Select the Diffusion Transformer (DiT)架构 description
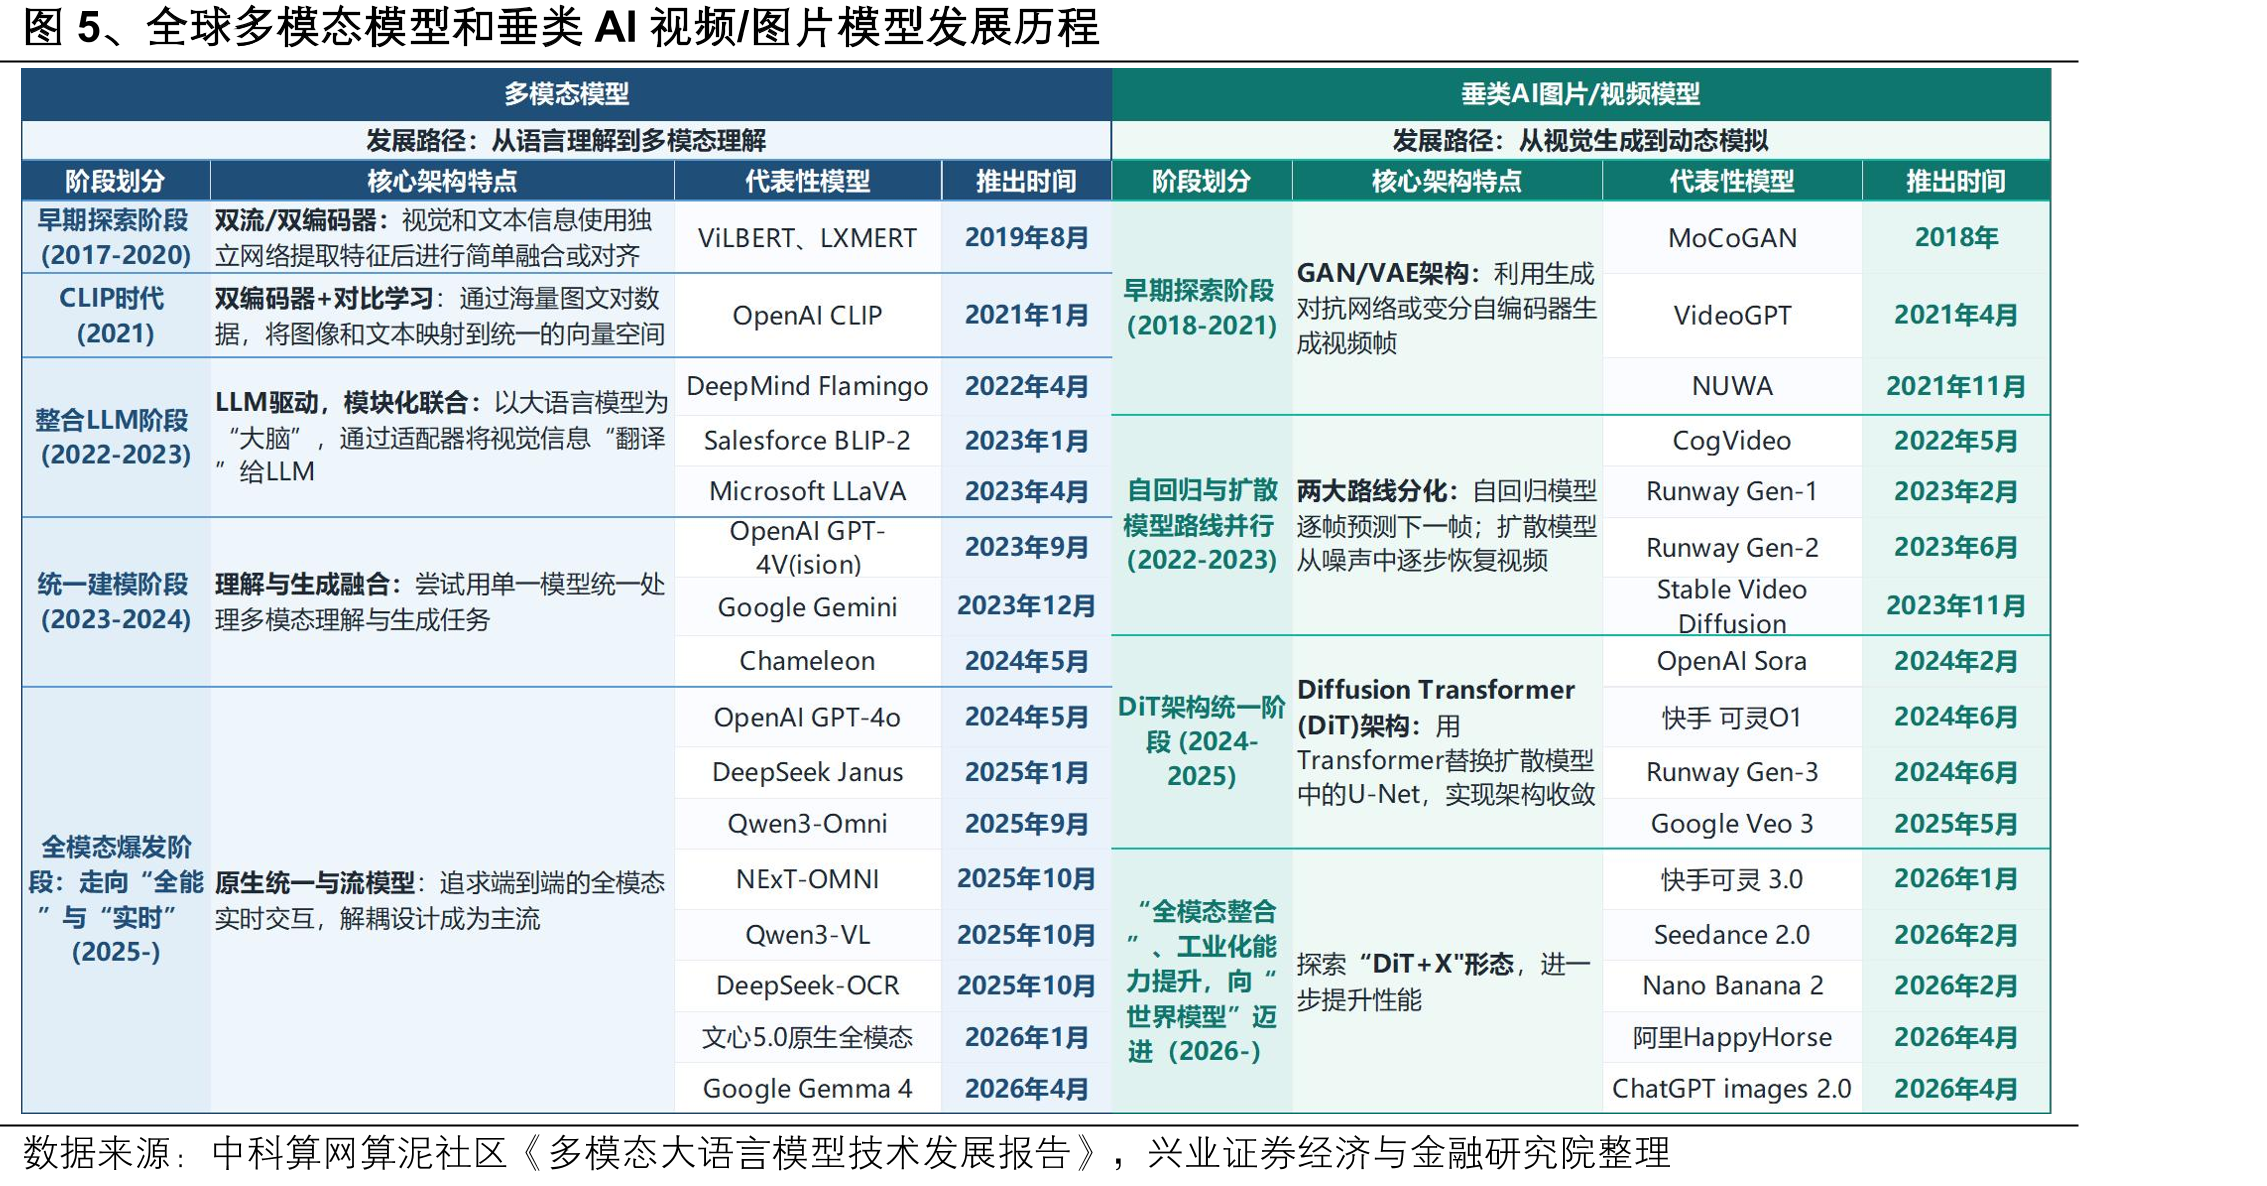Viewport: 2267px width, 1186px height. point(1447,742)
